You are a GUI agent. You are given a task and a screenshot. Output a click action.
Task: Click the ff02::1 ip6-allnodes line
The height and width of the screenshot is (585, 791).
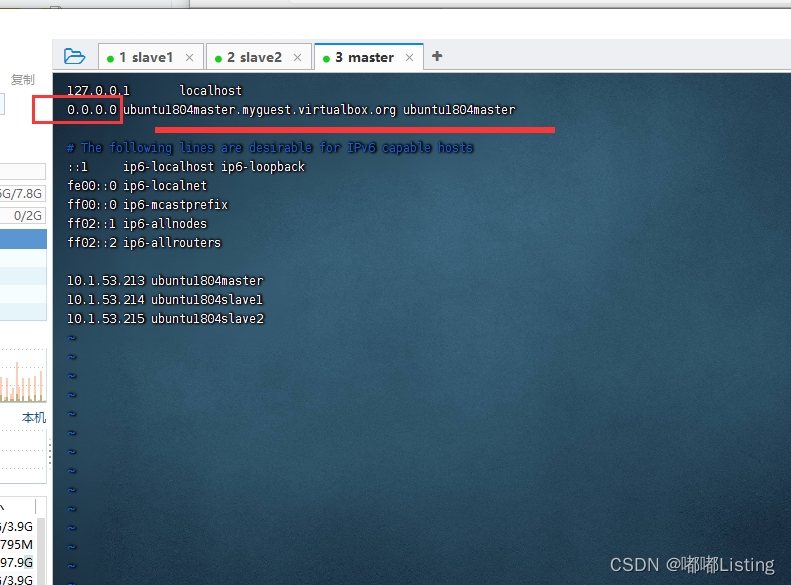(137, 224)
